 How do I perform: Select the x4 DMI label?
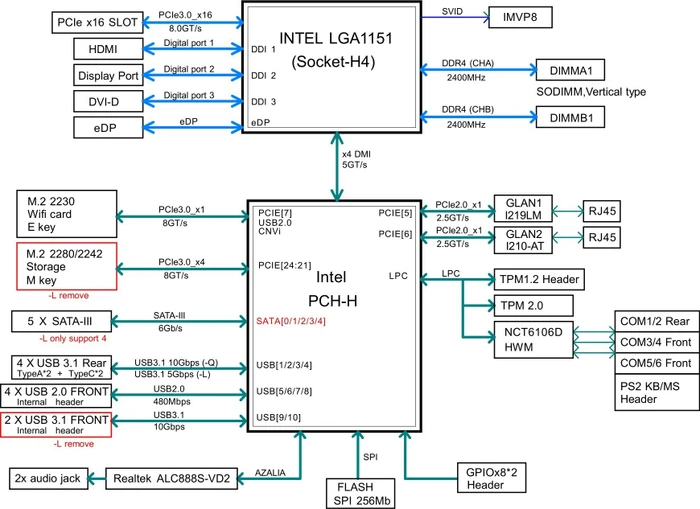point(356,154)
